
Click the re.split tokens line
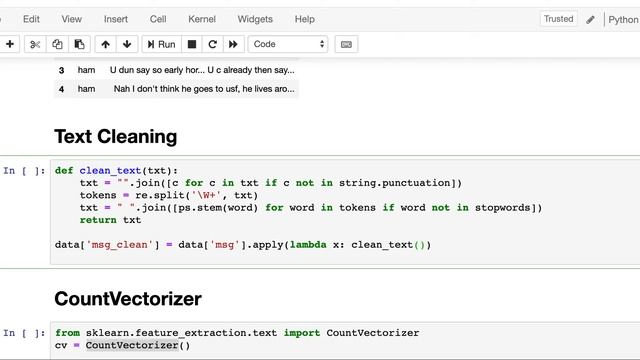click(169, 195)
